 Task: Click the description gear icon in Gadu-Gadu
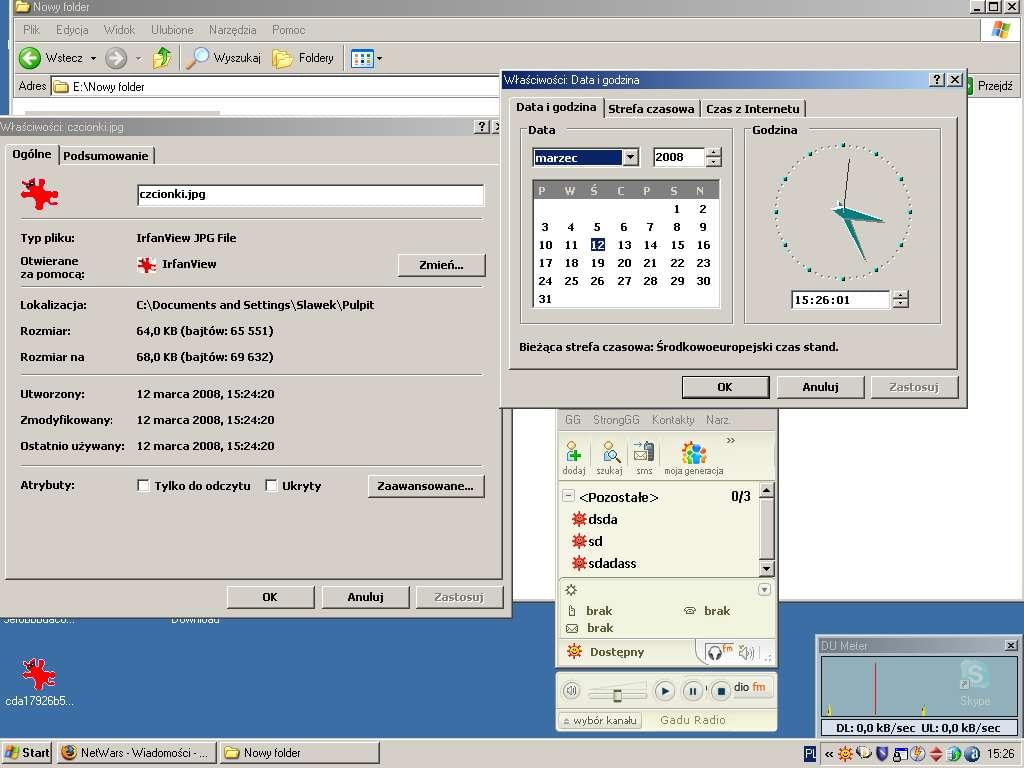click(571, 590)
